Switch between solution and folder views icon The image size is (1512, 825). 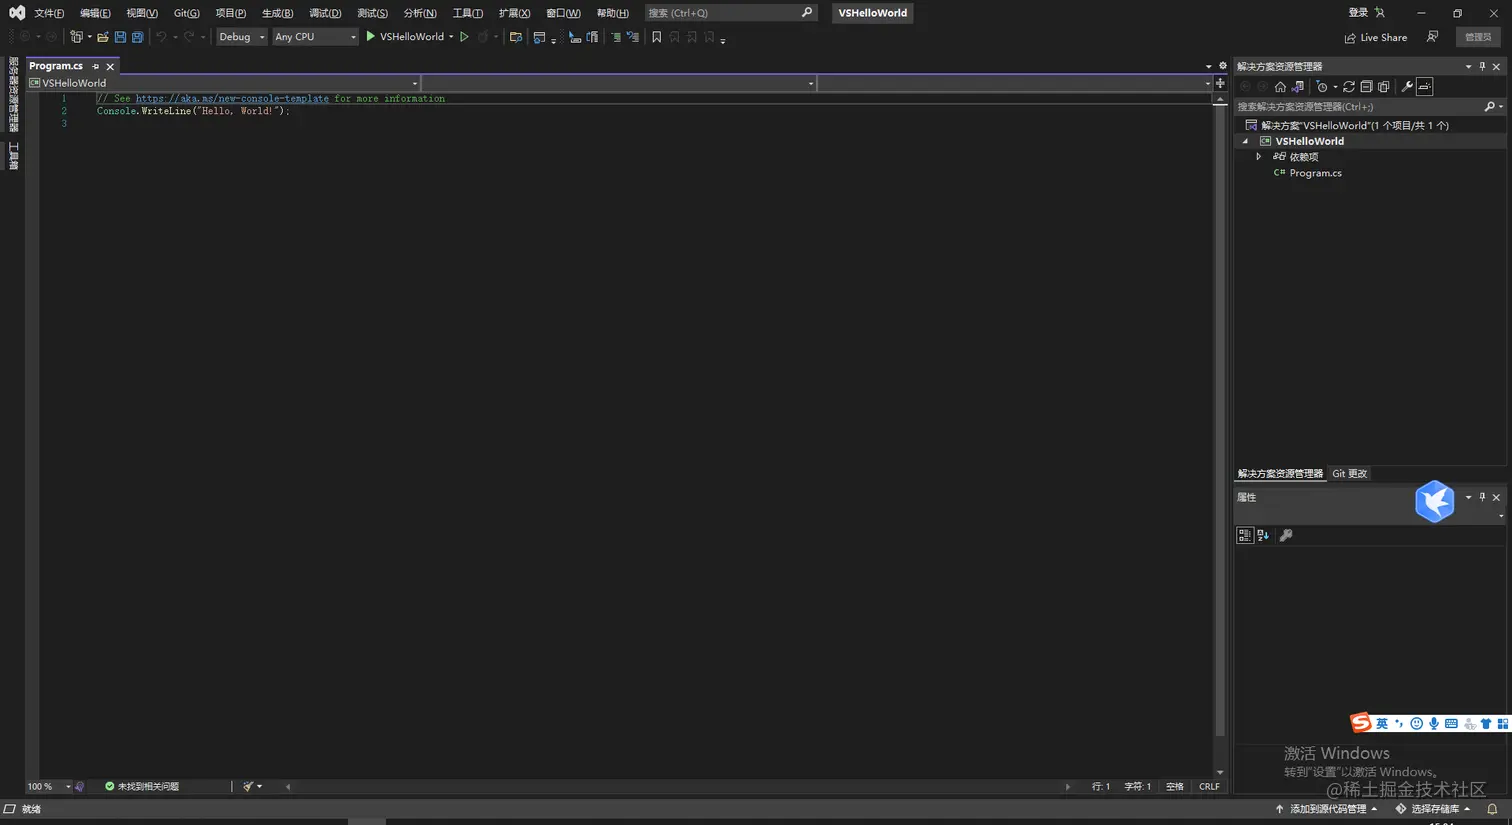tap(1298, 87)
